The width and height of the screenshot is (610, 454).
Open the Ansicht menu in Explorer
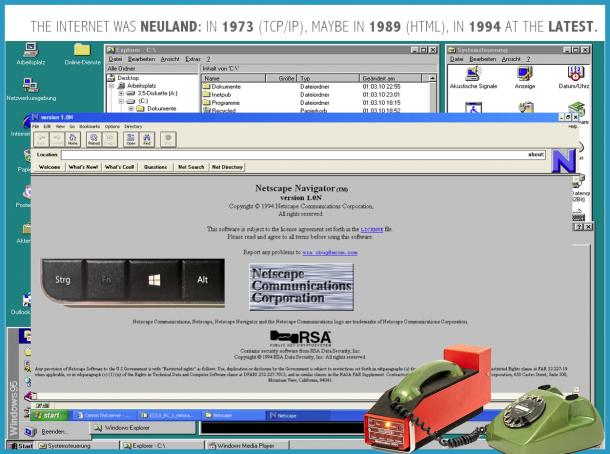[168, 59]
